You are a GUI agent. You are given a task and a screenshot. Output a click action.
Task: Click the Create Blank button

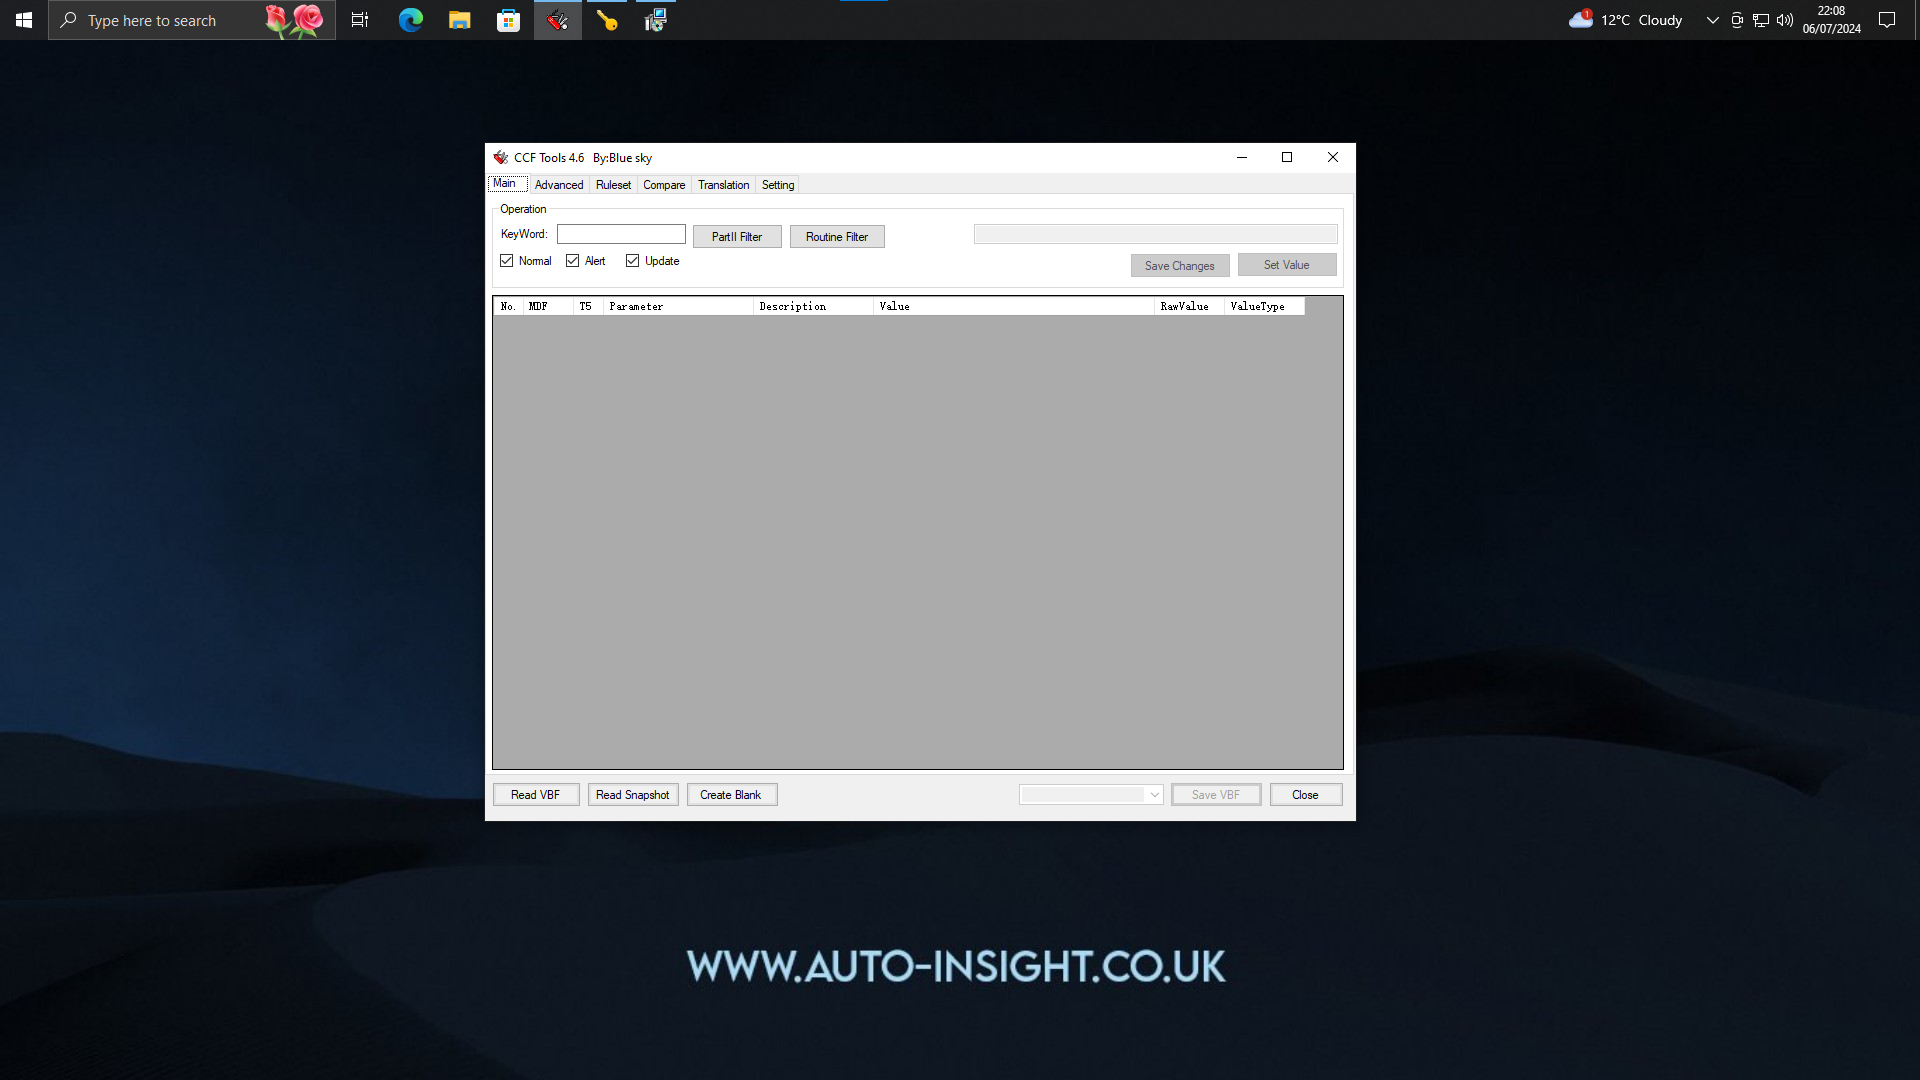731,794
